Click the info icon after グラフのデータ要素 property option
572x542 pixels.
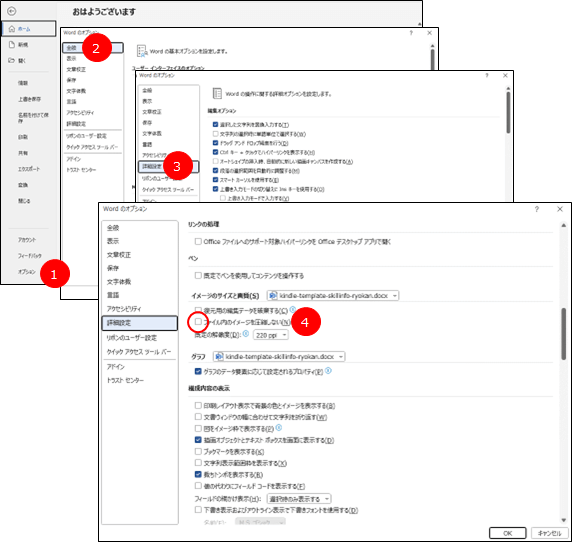coord(328,371)
